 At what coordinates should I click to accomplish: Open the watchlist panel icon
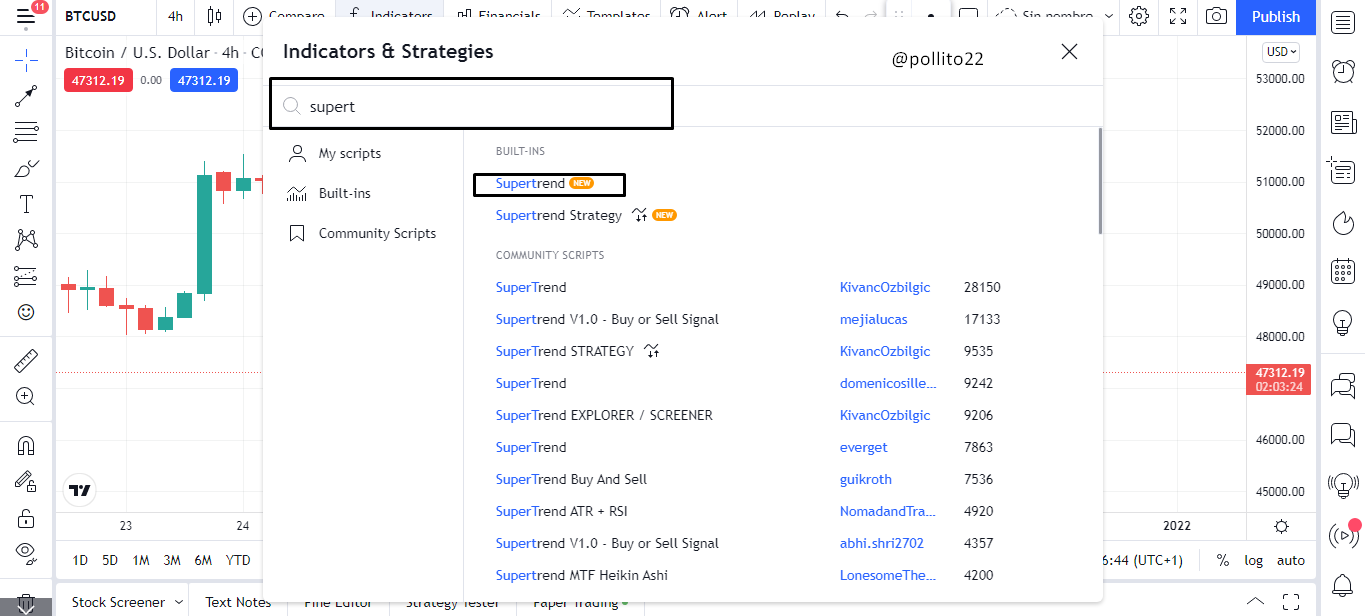point(1343,23)
